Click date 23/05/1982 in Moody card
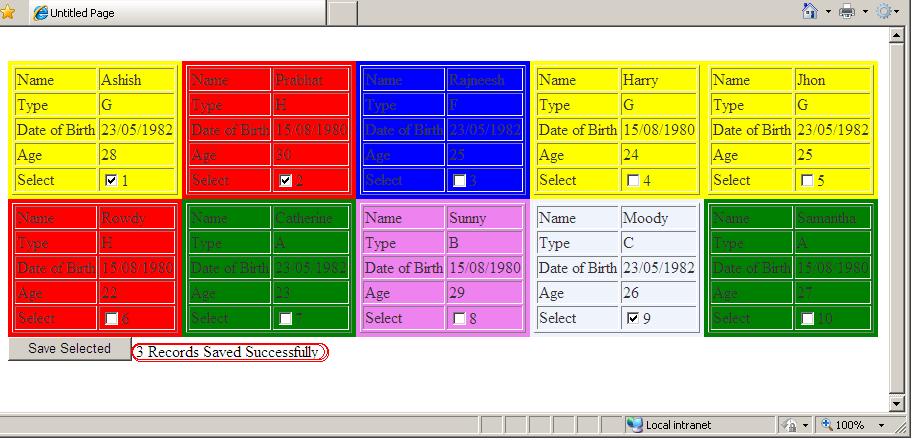Image resolution: width=913 pixels, height=440 pixels. click(659, 268)
